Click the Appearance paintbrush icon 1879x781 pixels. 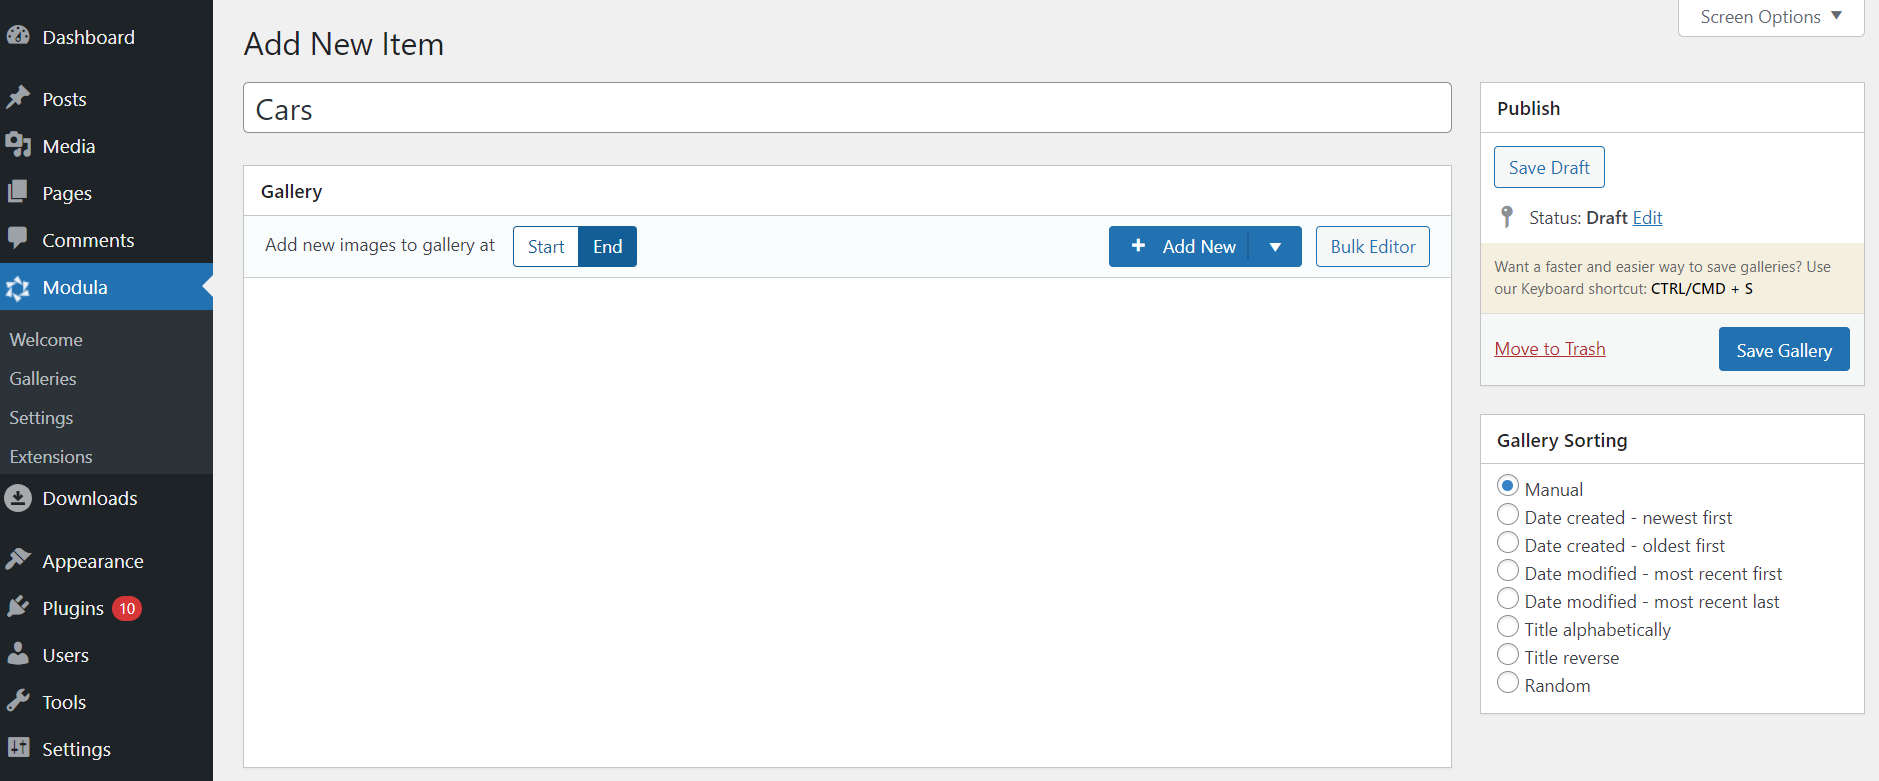(18, 560)
